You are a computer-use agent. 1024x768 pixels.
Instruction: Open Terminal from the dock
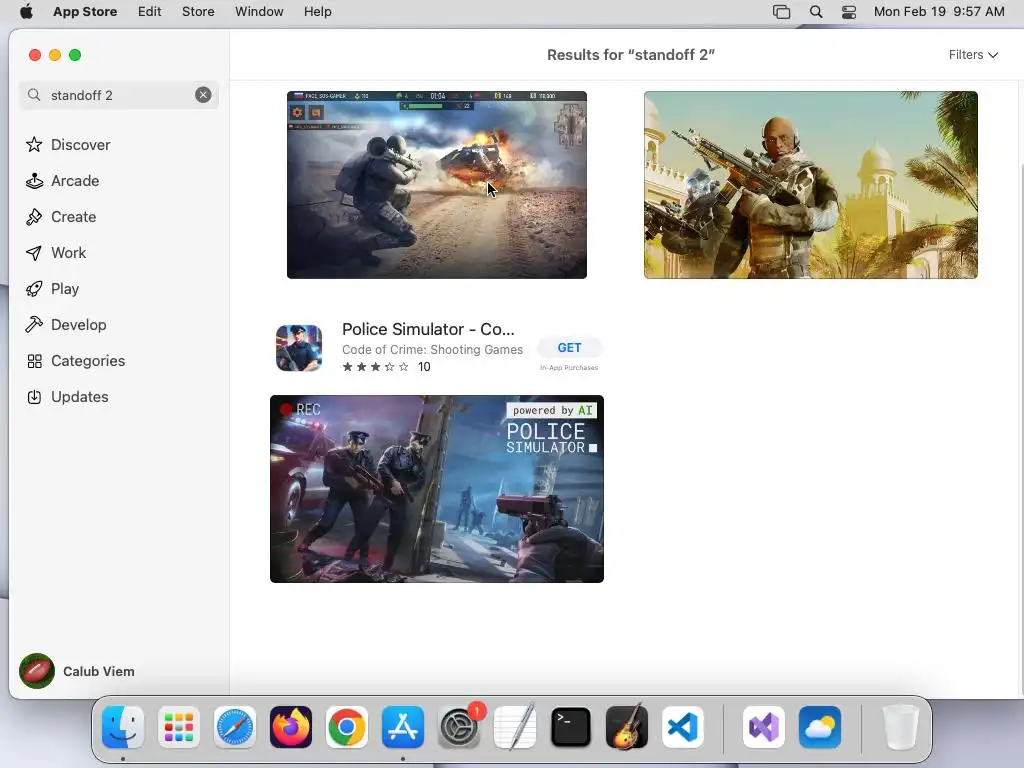(571, 727)
